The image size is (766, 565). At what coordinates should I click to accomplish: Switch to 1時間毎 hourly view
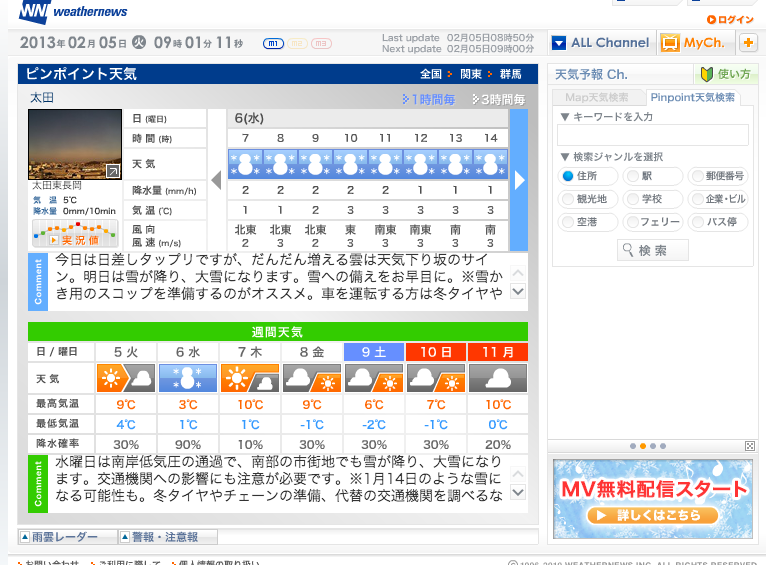pyautogui.click(x=428, y=100)
